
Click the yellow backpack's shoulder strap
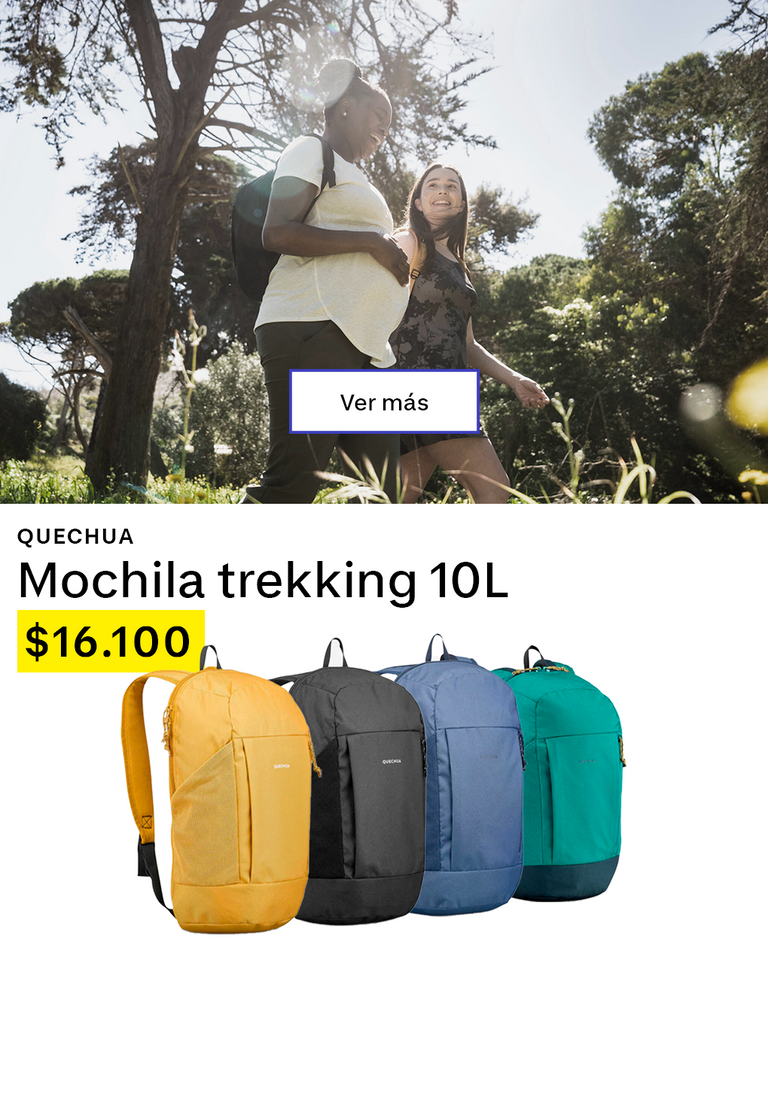click(x=141, y=755)
